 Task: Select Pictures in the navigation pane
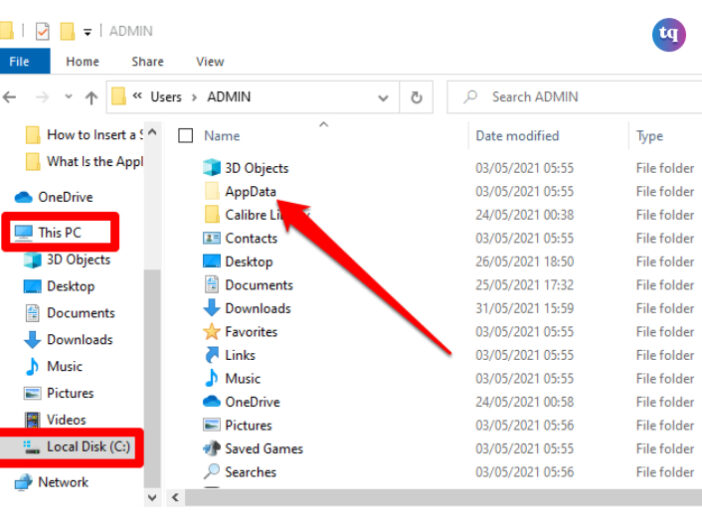tap(59, 393)
